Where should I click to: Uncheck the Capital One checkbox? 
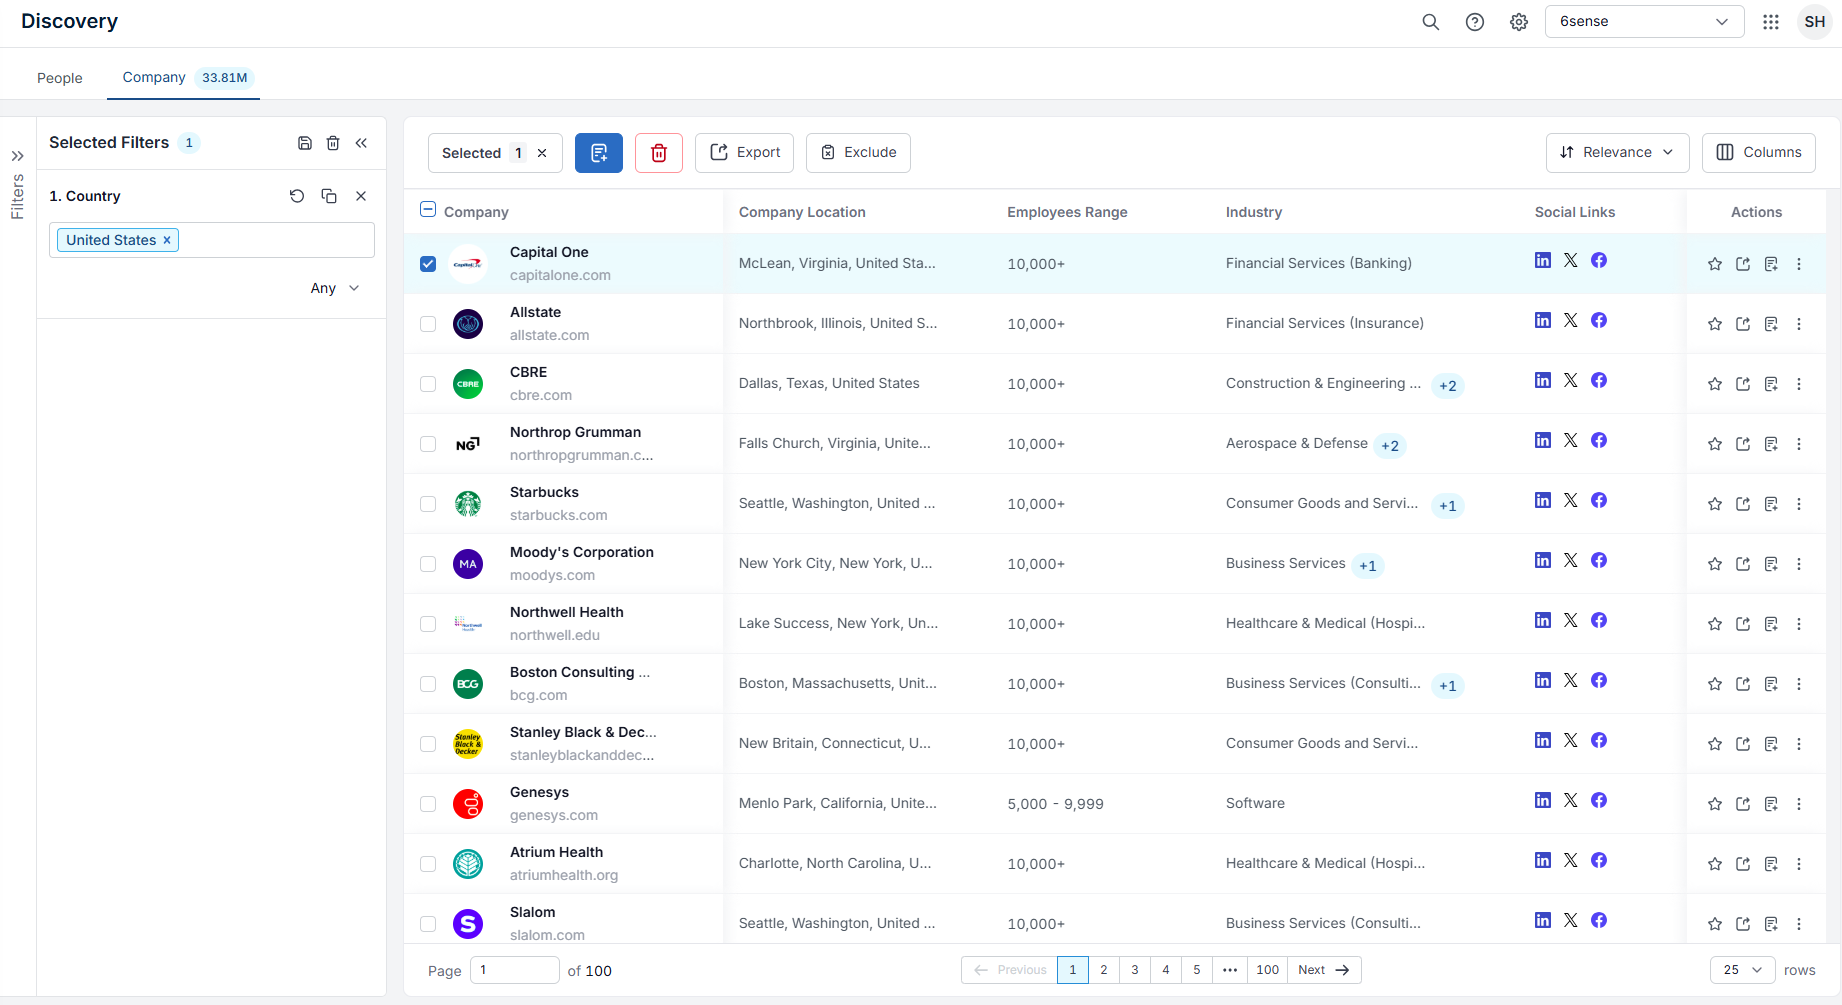pos(428,264)
